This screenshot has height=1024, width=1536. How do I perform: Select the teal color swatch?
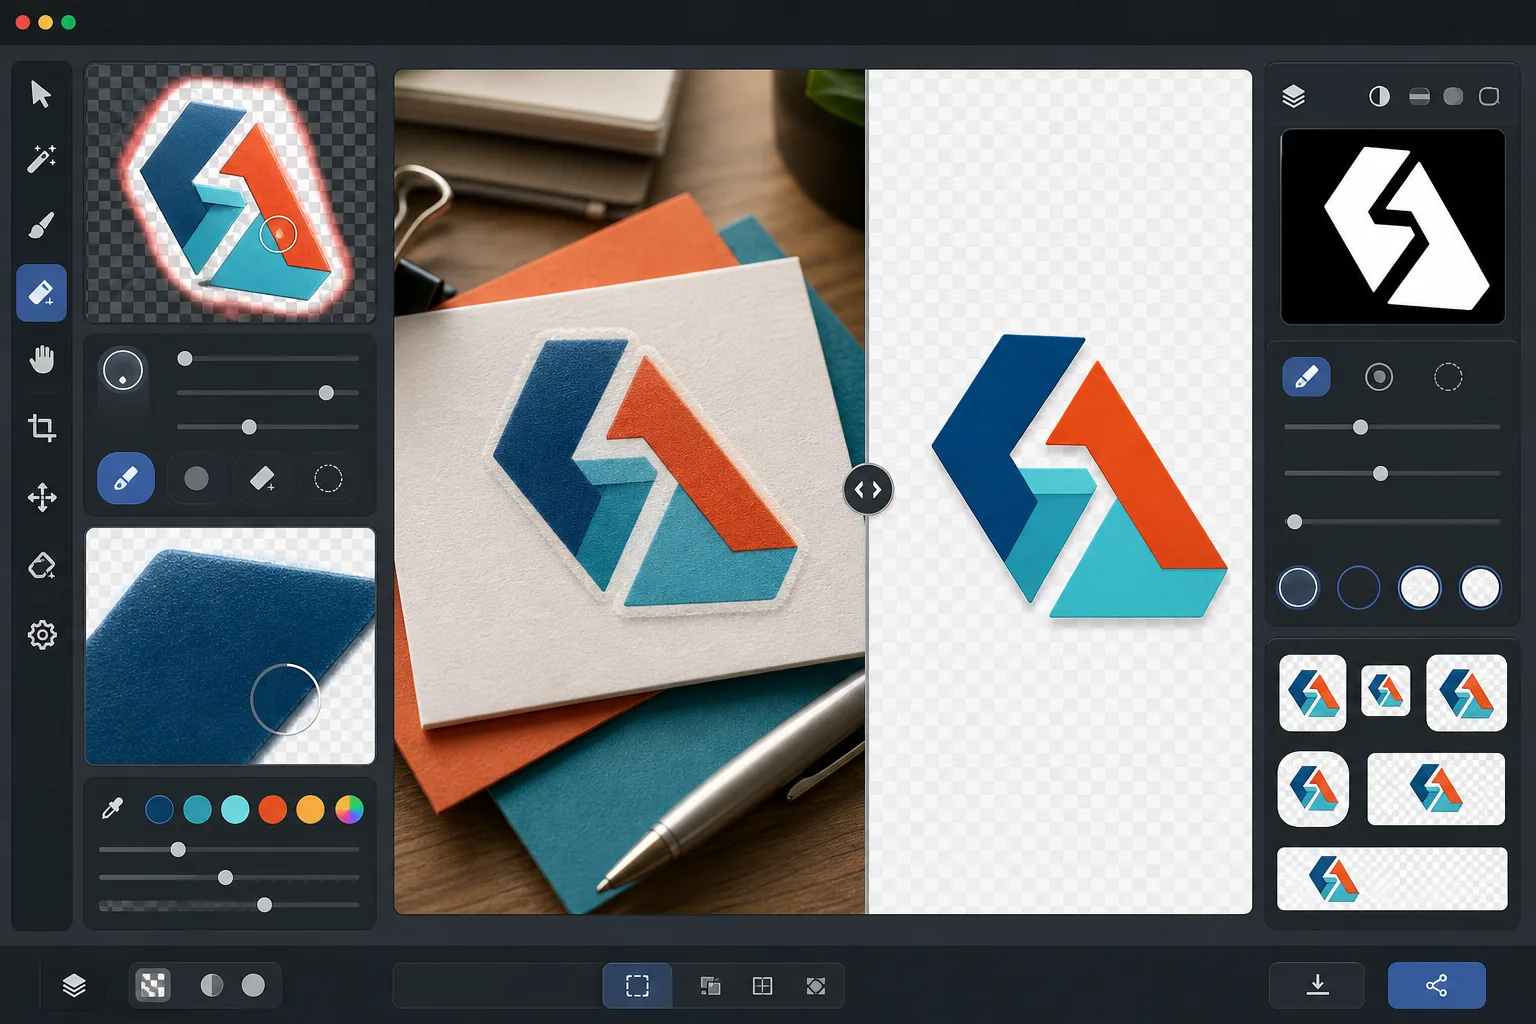pos(197,809)
